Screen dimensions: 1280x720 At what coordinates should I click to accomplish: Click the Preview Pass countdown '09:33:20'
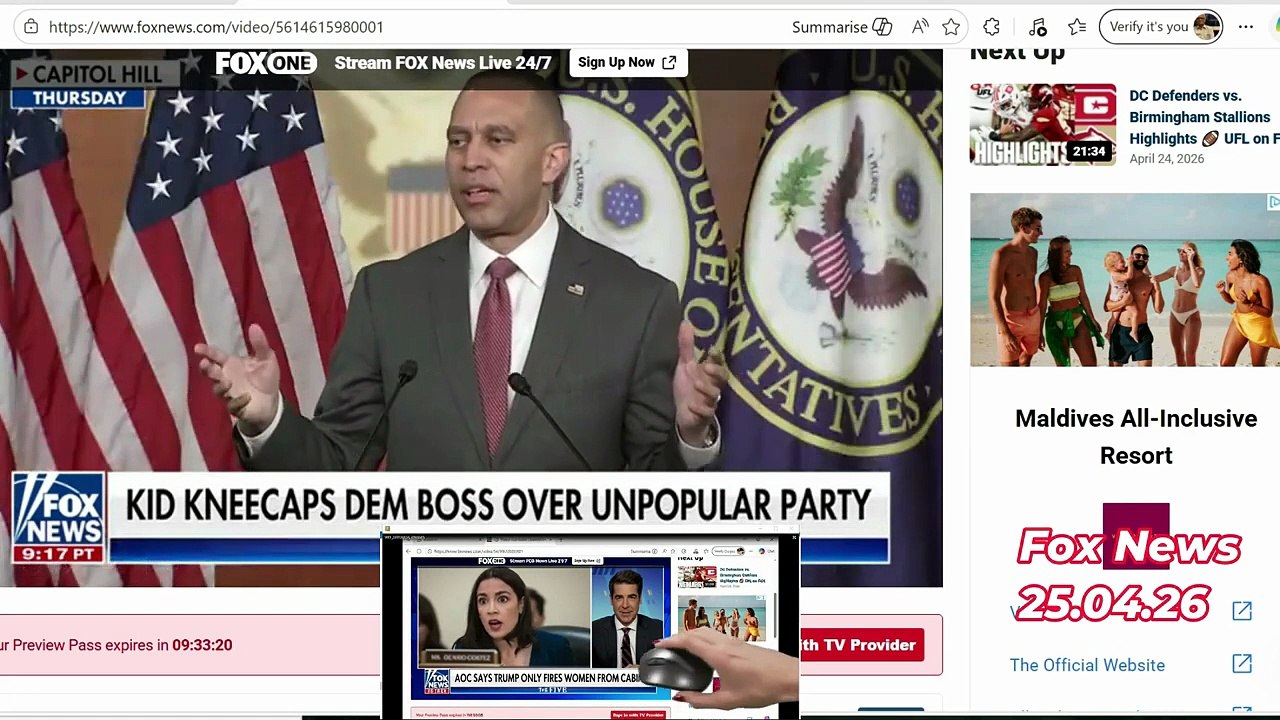[202, 645]
